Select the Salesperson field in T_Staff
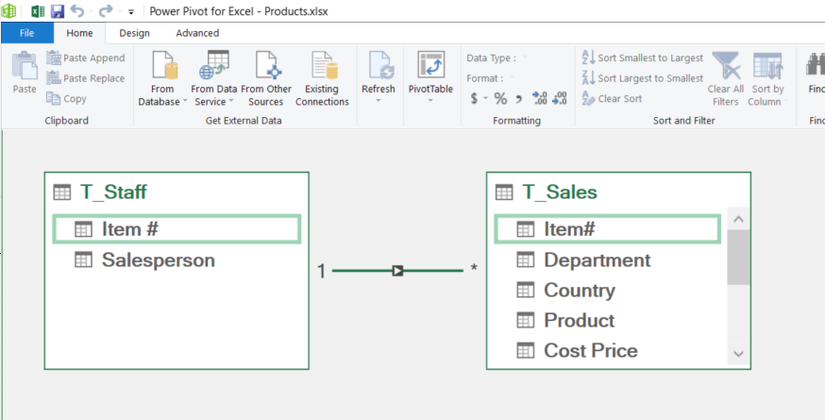Image resolution: width=825 pixels, height=420 pixels. coord(176,260)
